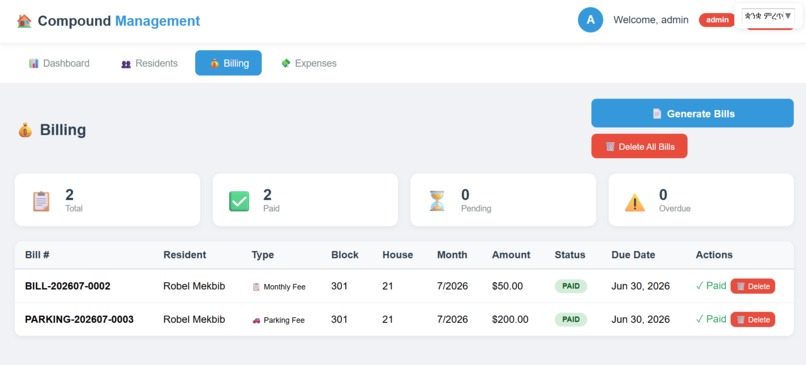This screenshot has width=806, height=365.
Task: Click the Dashboard chart icon
Action: 34,64
